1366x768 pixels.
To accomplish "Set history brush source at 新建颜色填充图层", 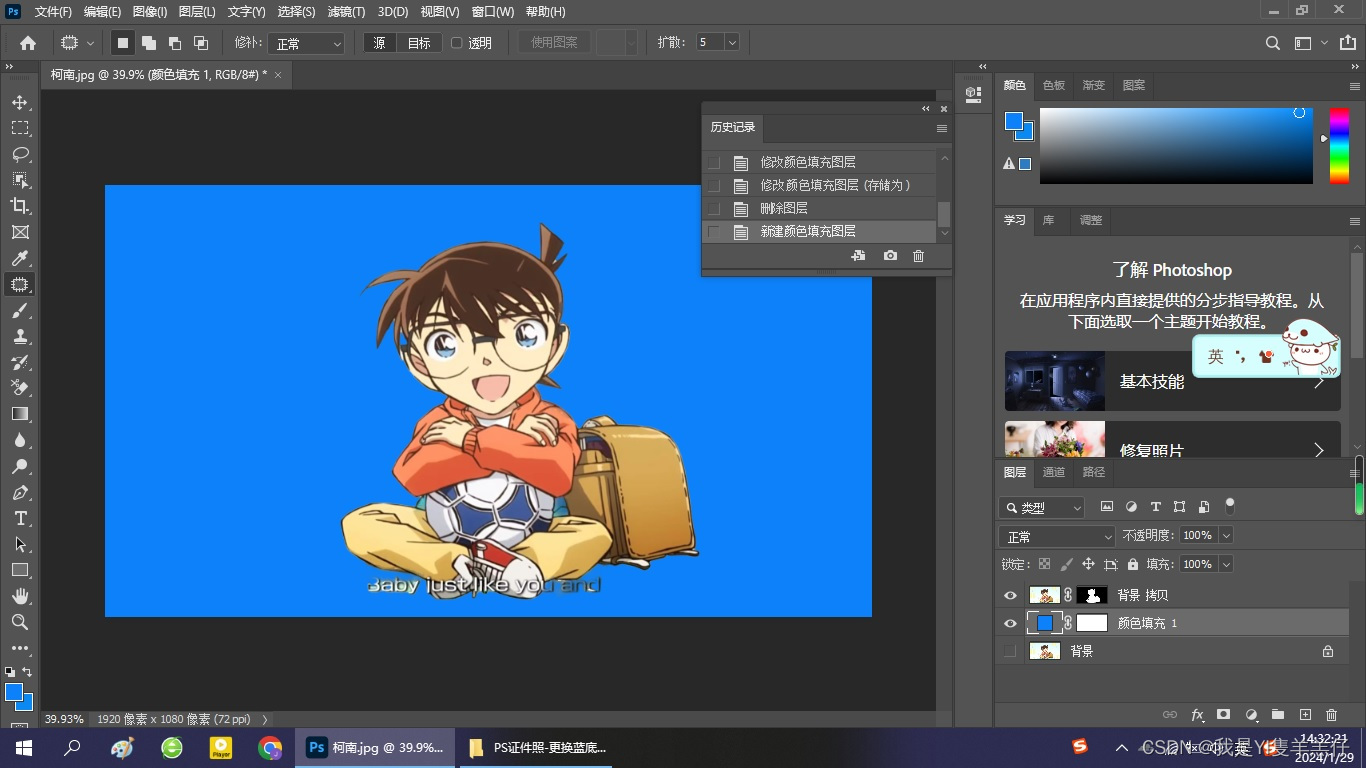I will pyautogui.click(x=714, y=231).
